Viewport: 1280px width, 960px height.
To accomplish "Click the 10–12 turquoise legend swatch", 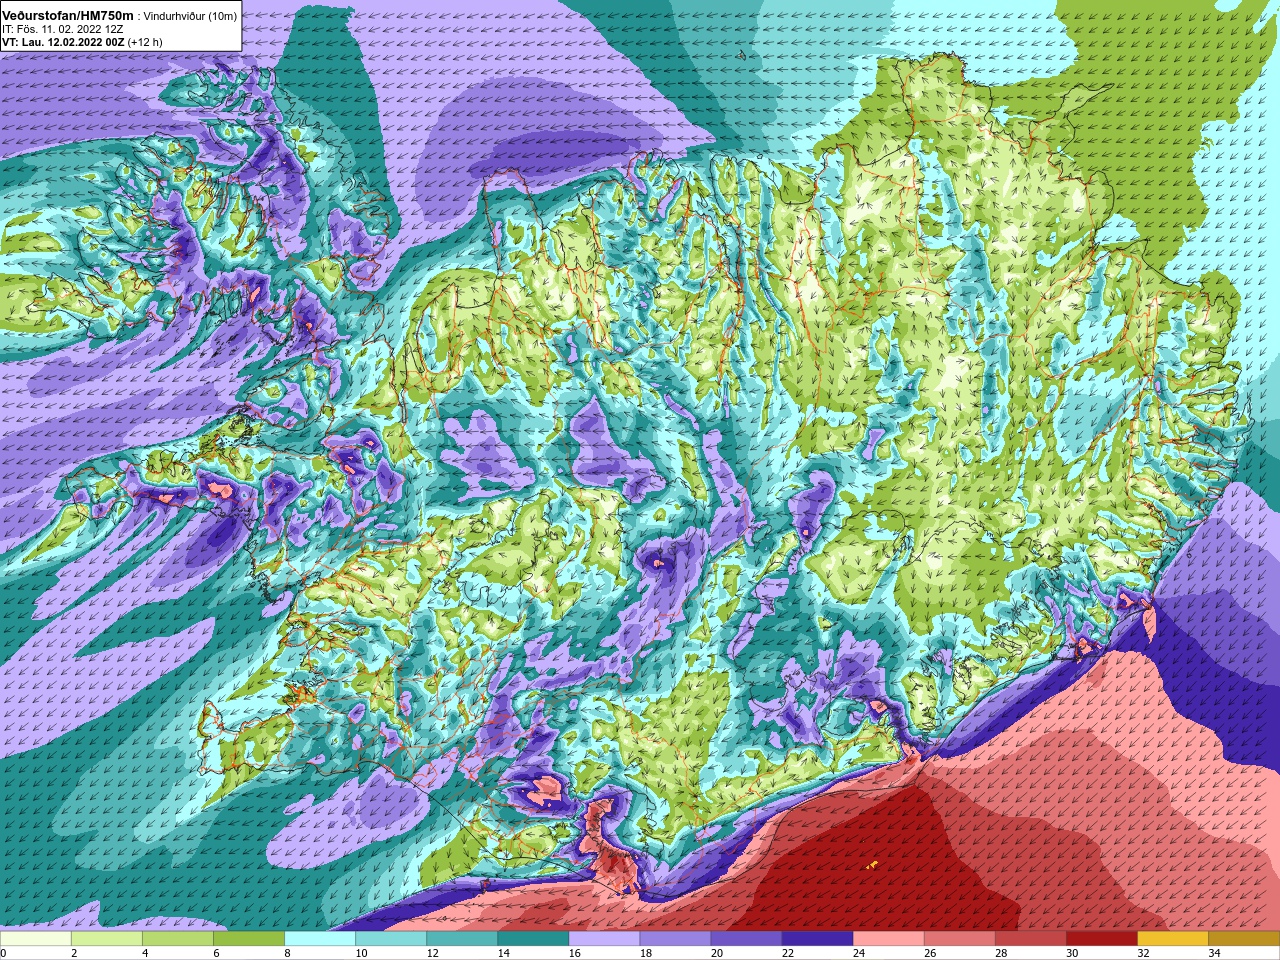I will tap(391, 939).
